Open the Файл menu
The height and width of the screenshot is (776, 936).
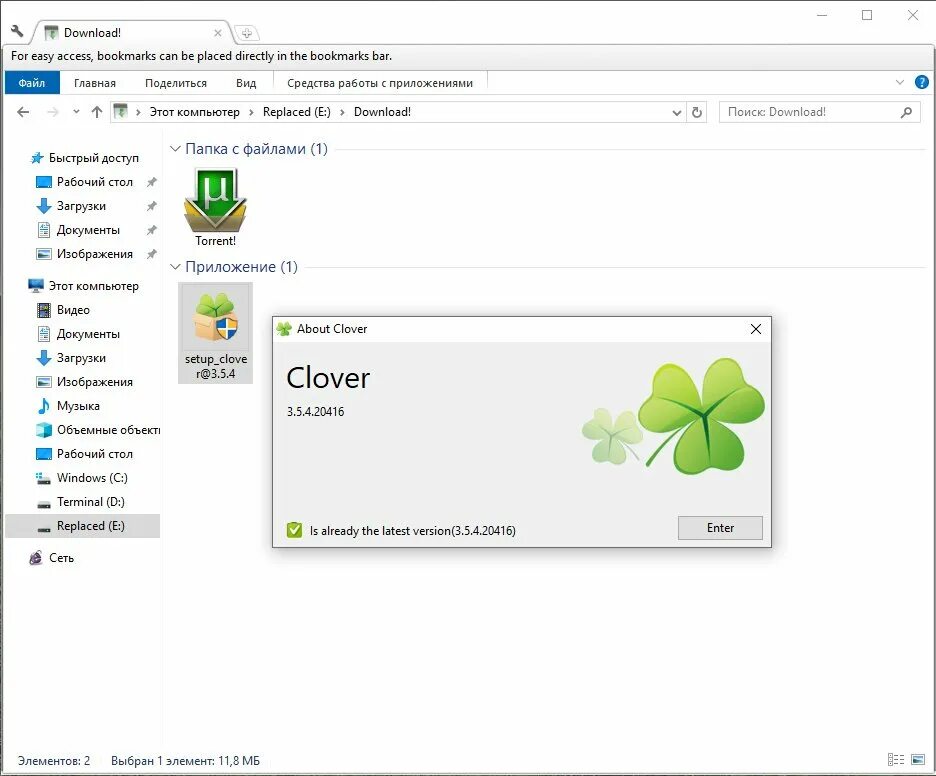coord(32,83)
